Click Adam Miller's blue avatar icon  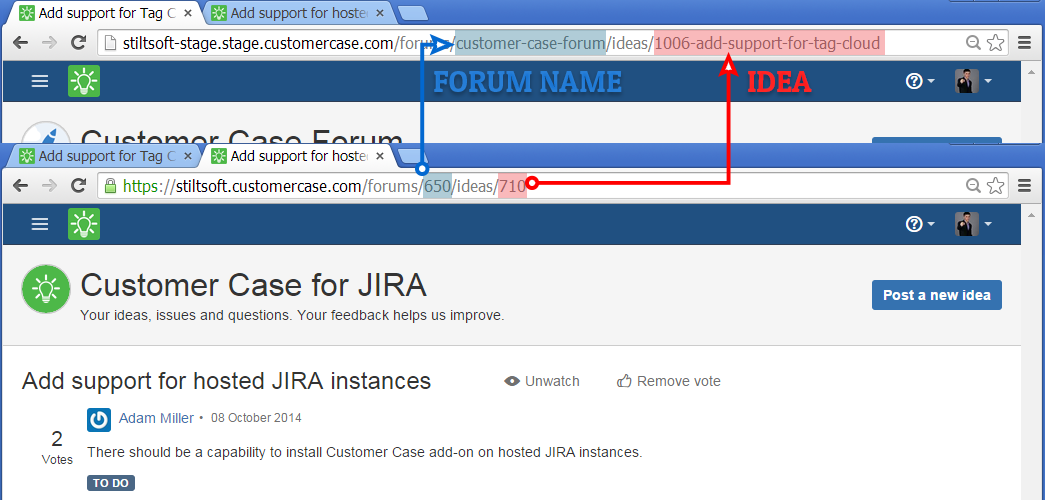99,420
